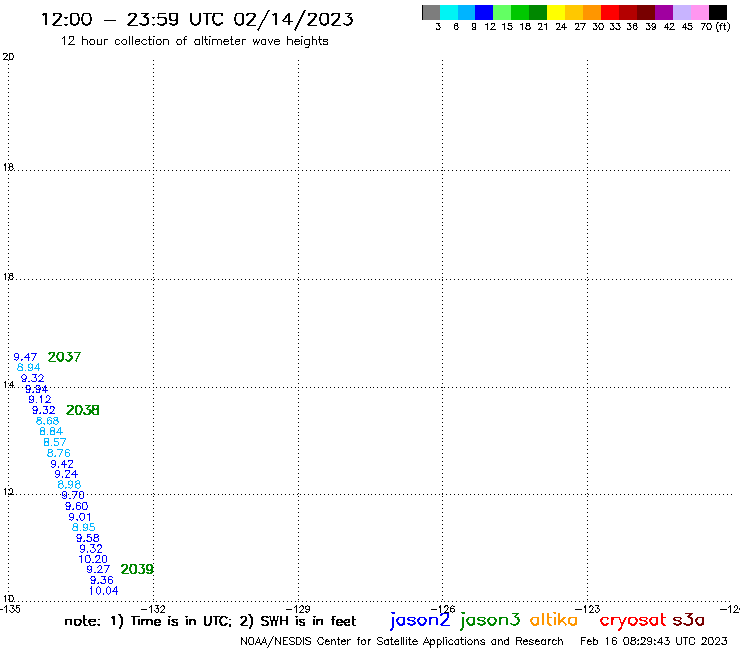Click the NOAA/NESDIS Center credit text
Image resolution: width=740 pixels, height=650 pixels.
[x=402, y=641]
